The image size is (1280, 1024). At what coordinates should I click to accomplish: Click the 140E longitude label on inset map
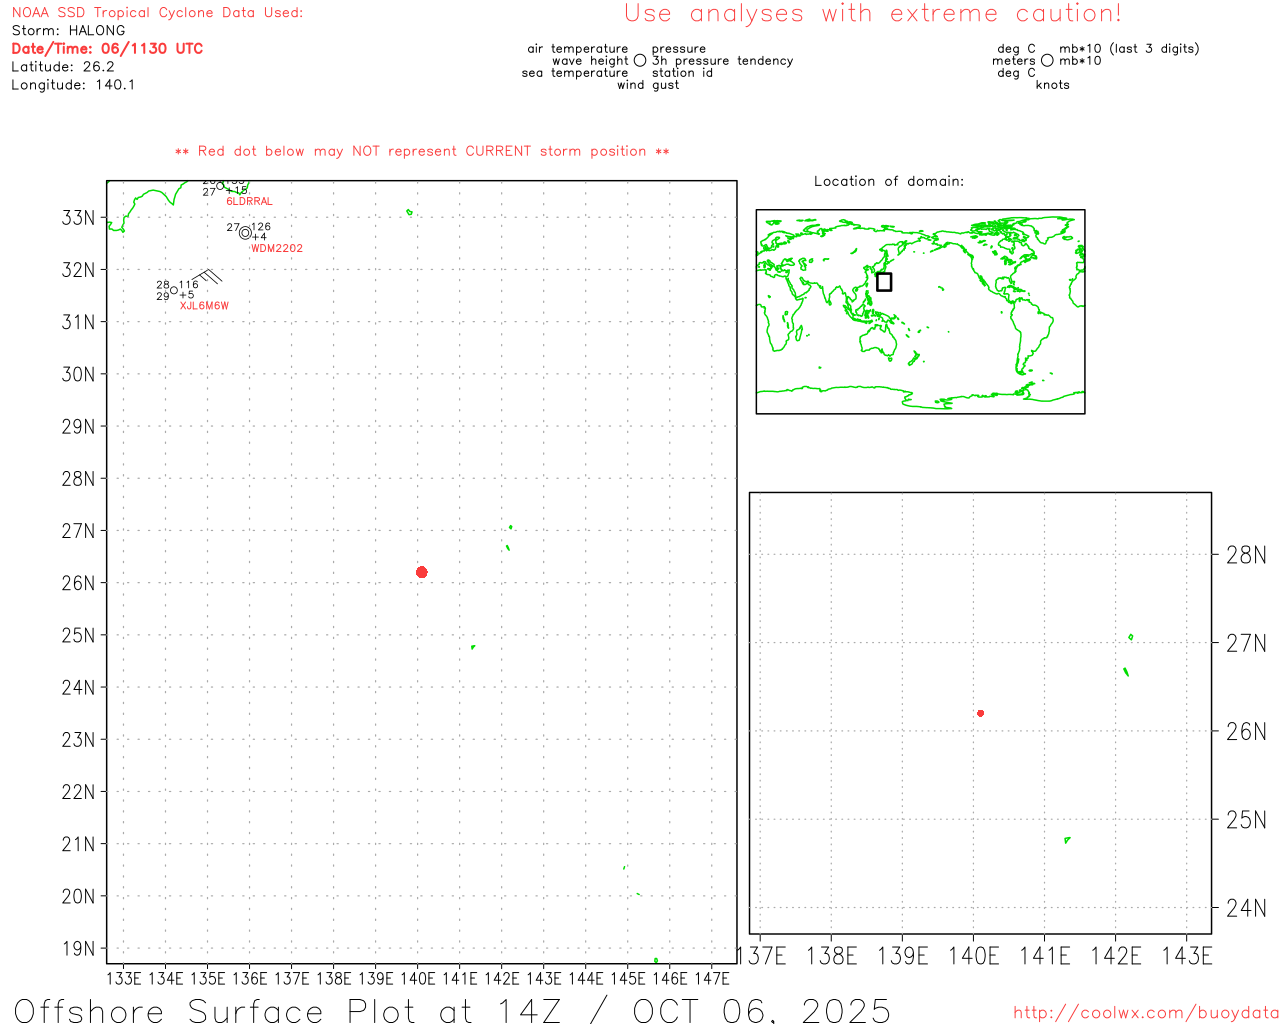(973, 956)
